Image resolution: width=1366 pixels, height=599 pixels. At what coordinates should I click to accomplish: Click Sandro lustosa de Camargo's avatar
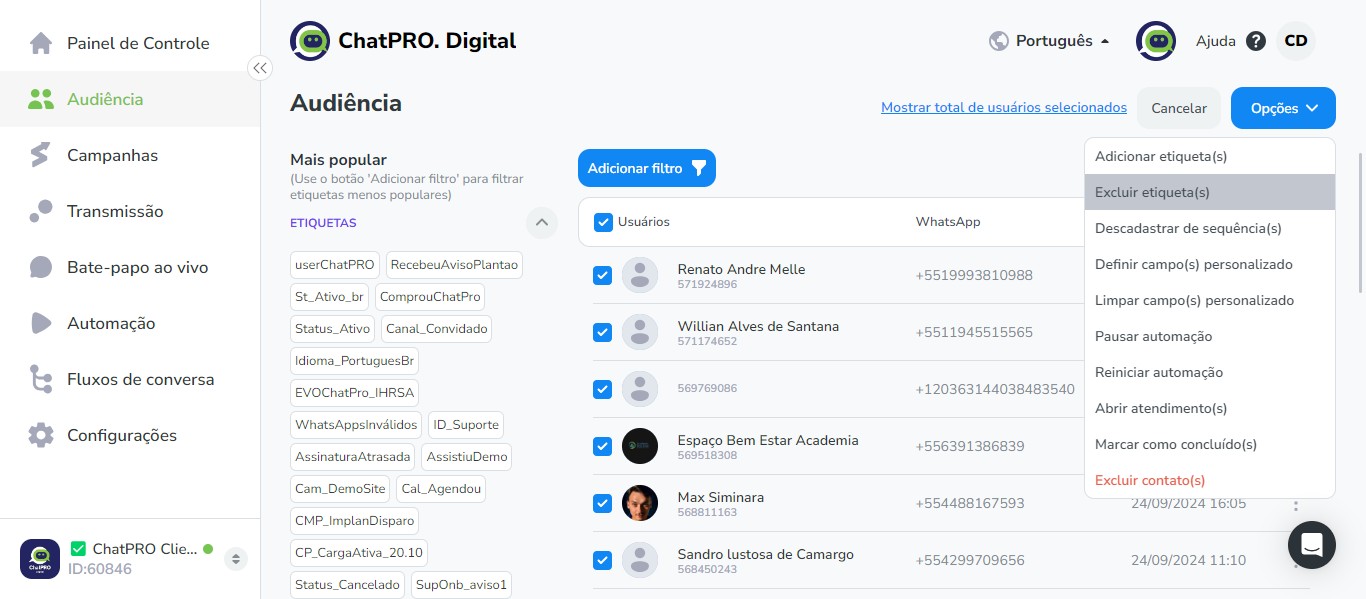click(640, 560)
